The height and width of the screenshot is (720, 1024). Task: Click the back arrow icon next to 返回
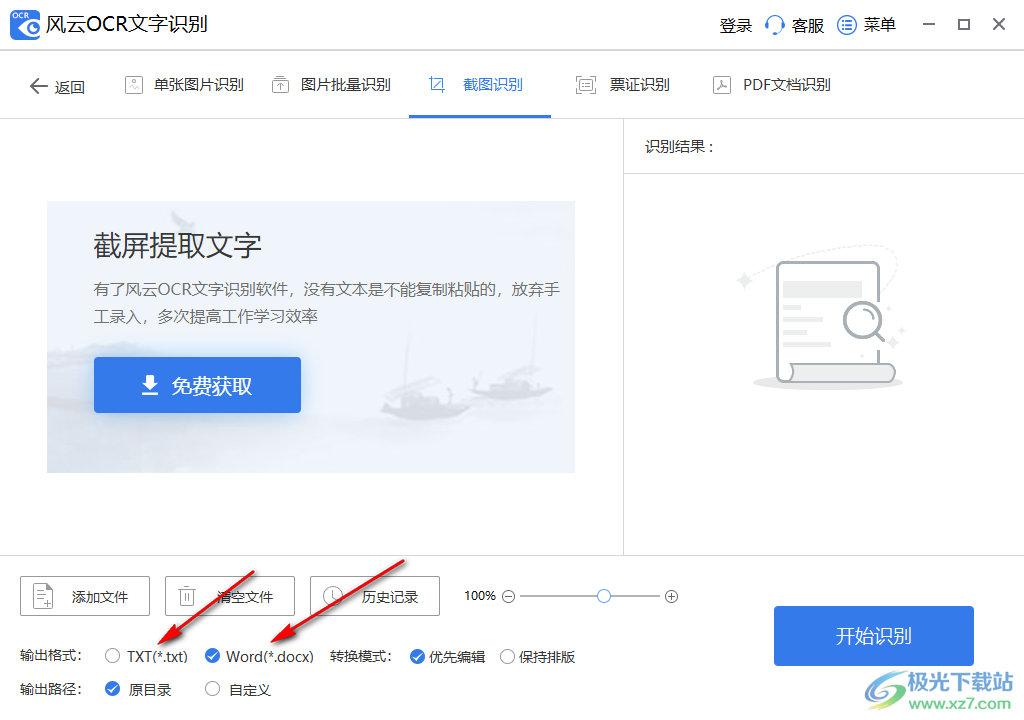coord(39,86)
